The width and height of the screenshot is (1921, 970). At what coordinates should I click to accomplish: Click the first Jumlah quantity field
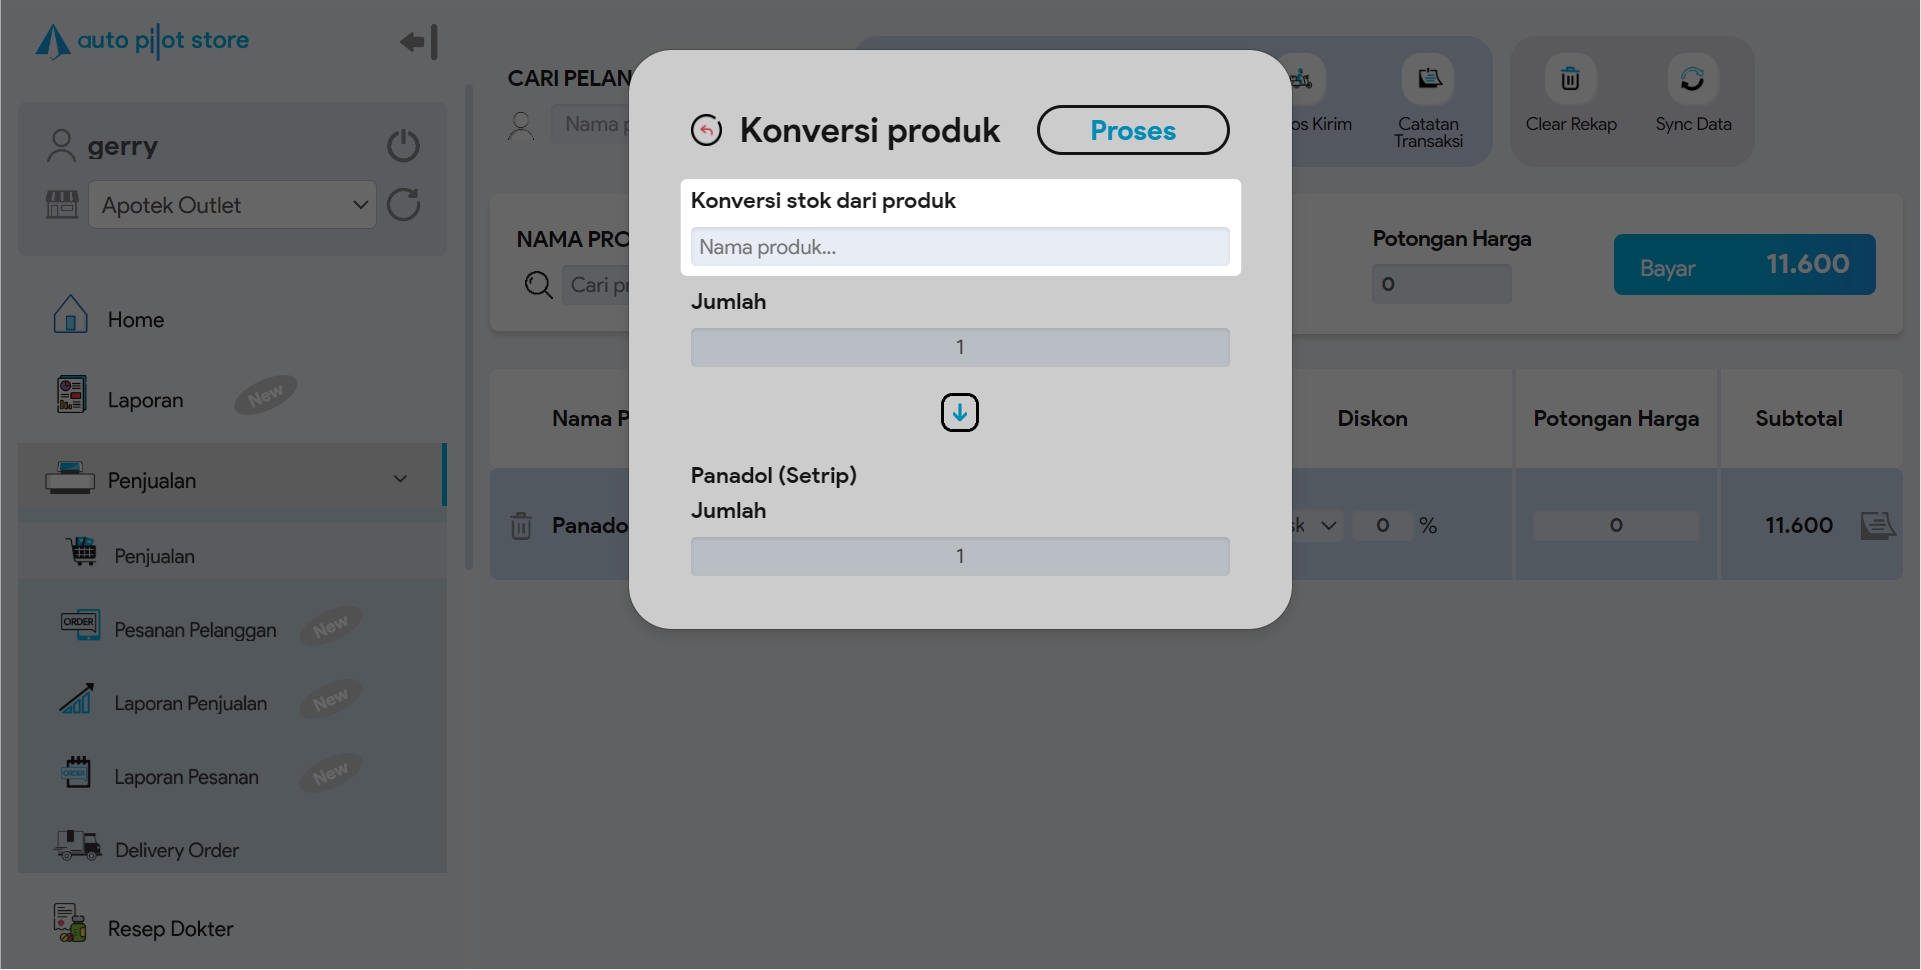click(x=959, y=347)
